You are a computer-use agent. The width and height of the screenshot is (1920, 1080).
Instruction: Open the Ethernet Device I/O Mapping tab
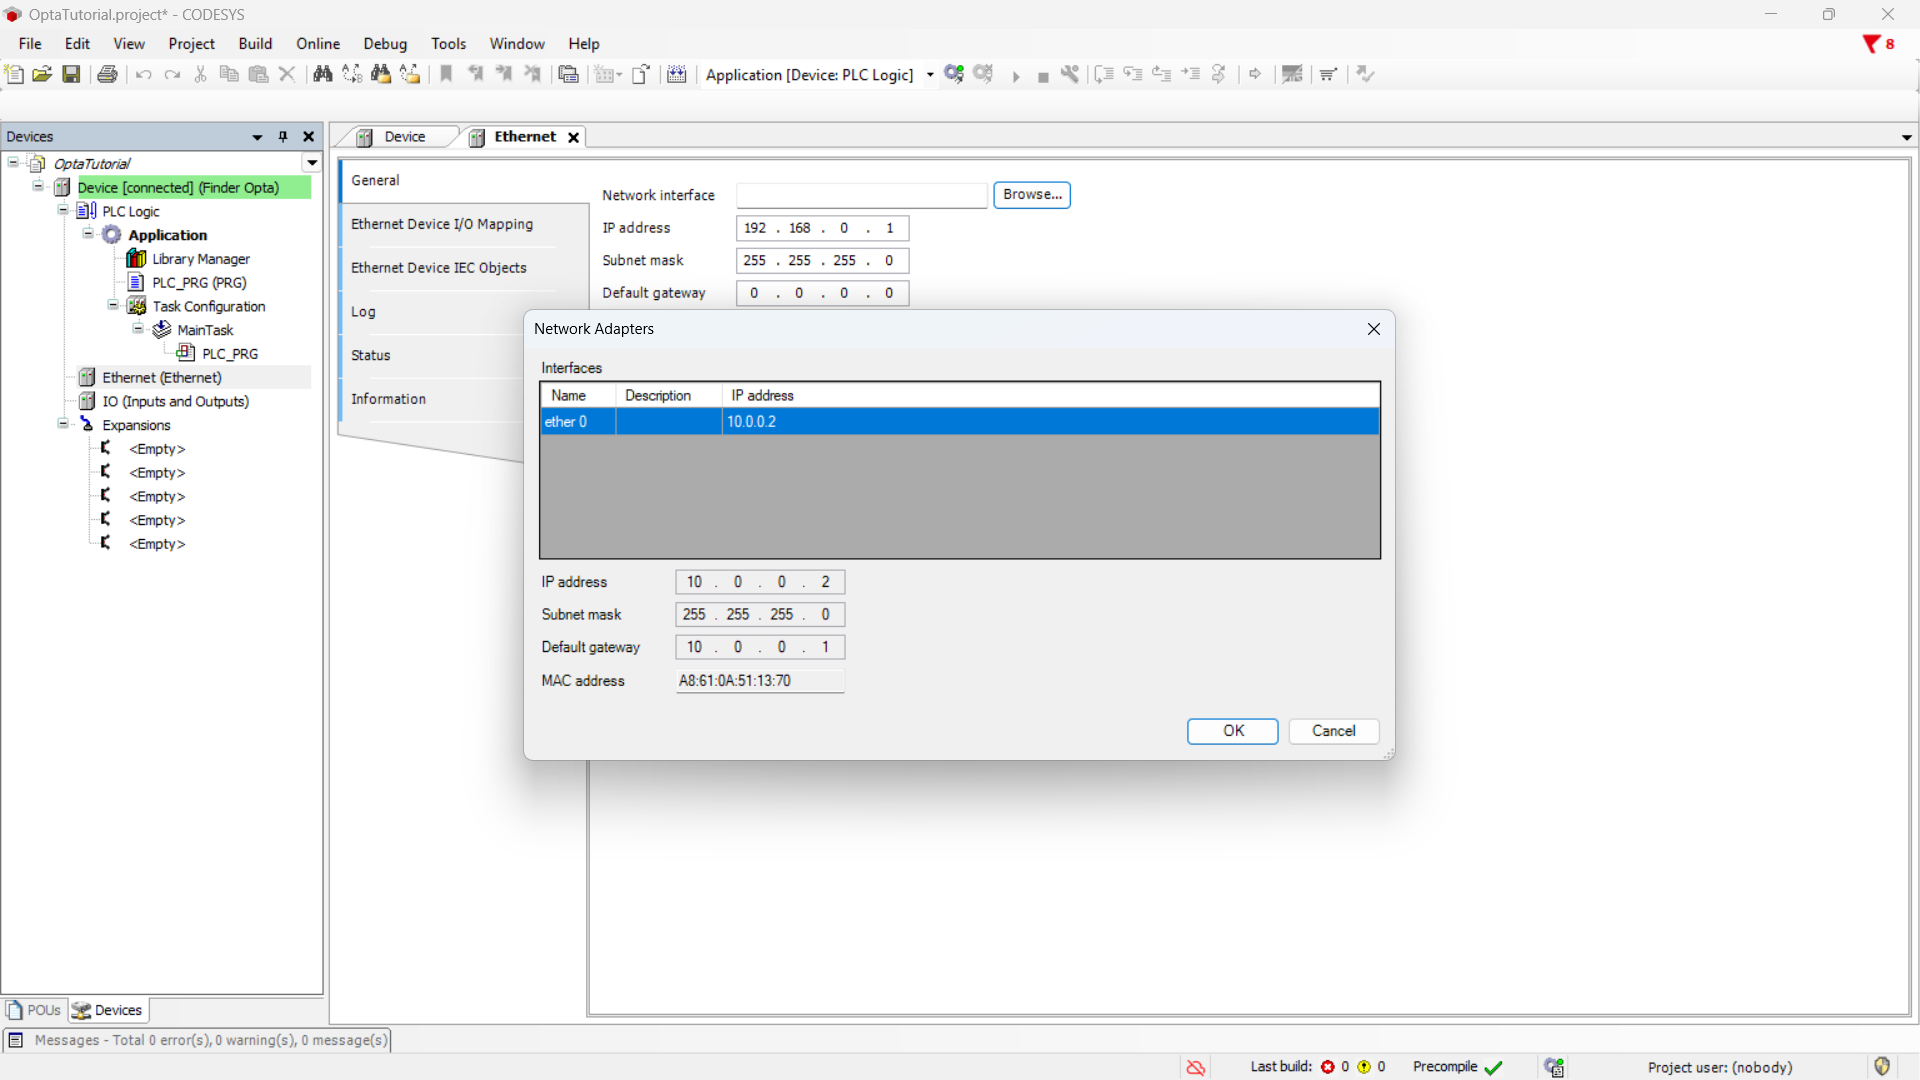tap(441, 224)
